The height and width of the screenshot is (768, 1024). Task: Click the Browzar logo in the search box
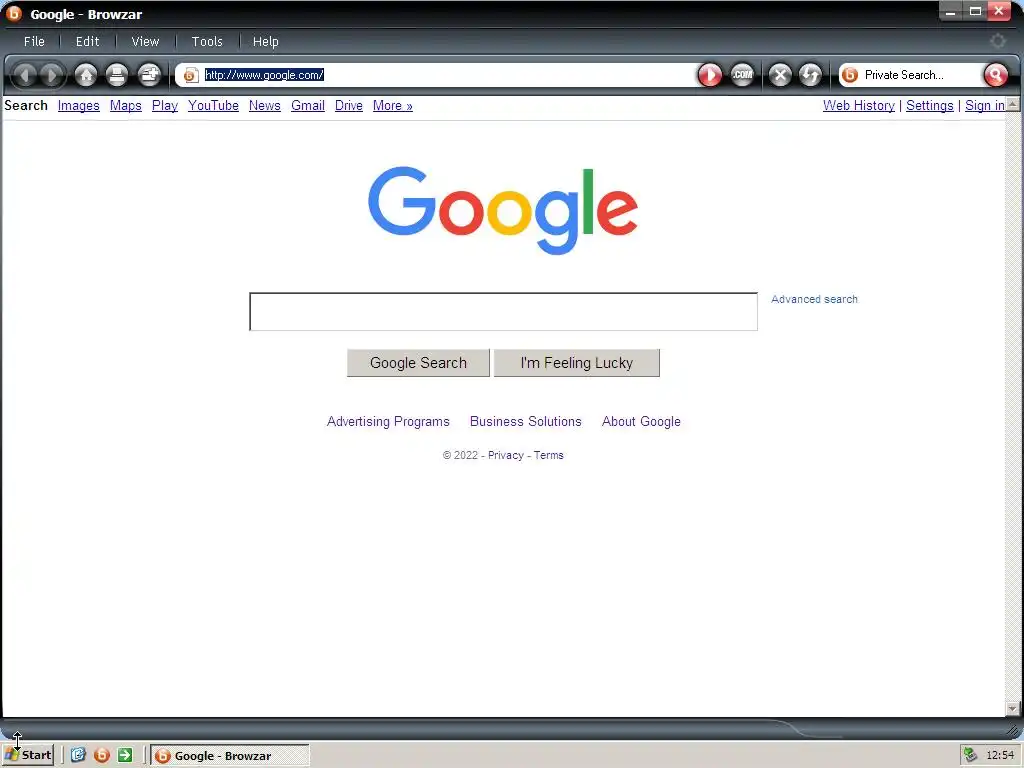pyautogui.click(x=850, y=75)
